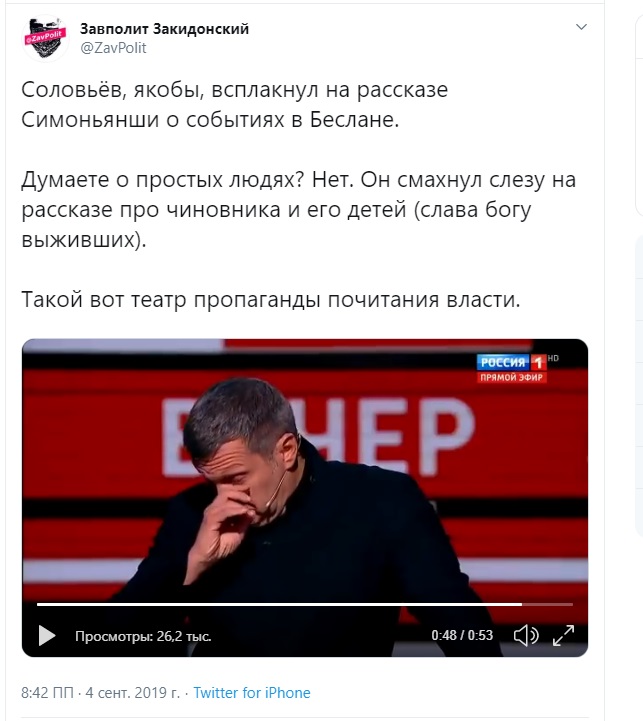
Task: Mute the video volume speaker icon
Action: (526, 635)
